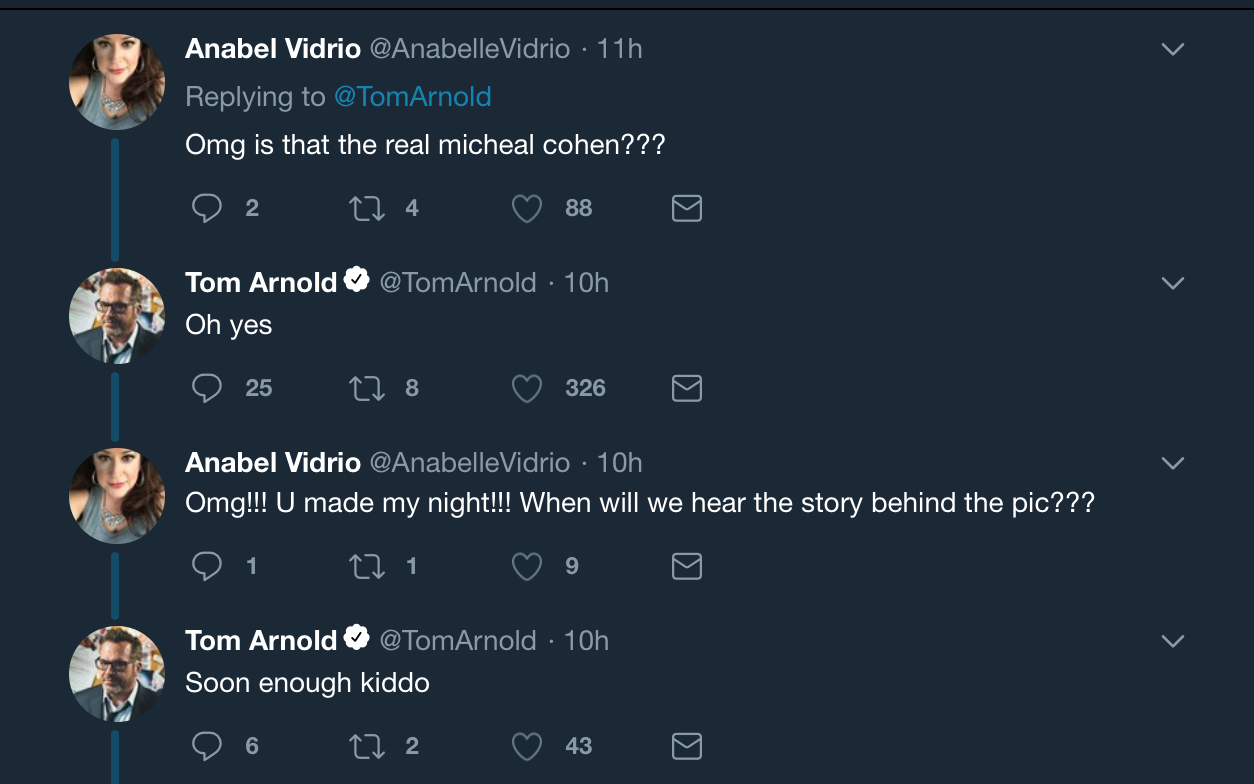Expand the 'Oh yes' tweet options chevron
Screen dimensions: 1254x784
(1172, 283)
